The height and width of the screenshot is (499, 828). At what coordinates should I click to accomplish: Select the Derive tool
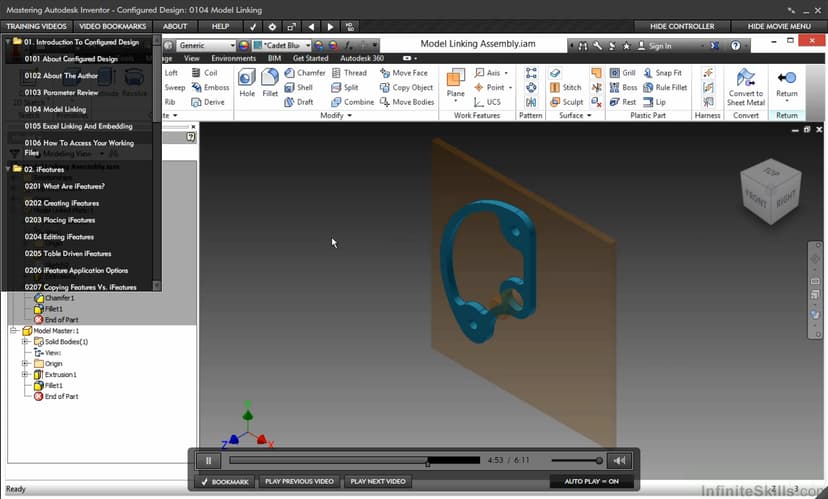click(x=208, y=102)
